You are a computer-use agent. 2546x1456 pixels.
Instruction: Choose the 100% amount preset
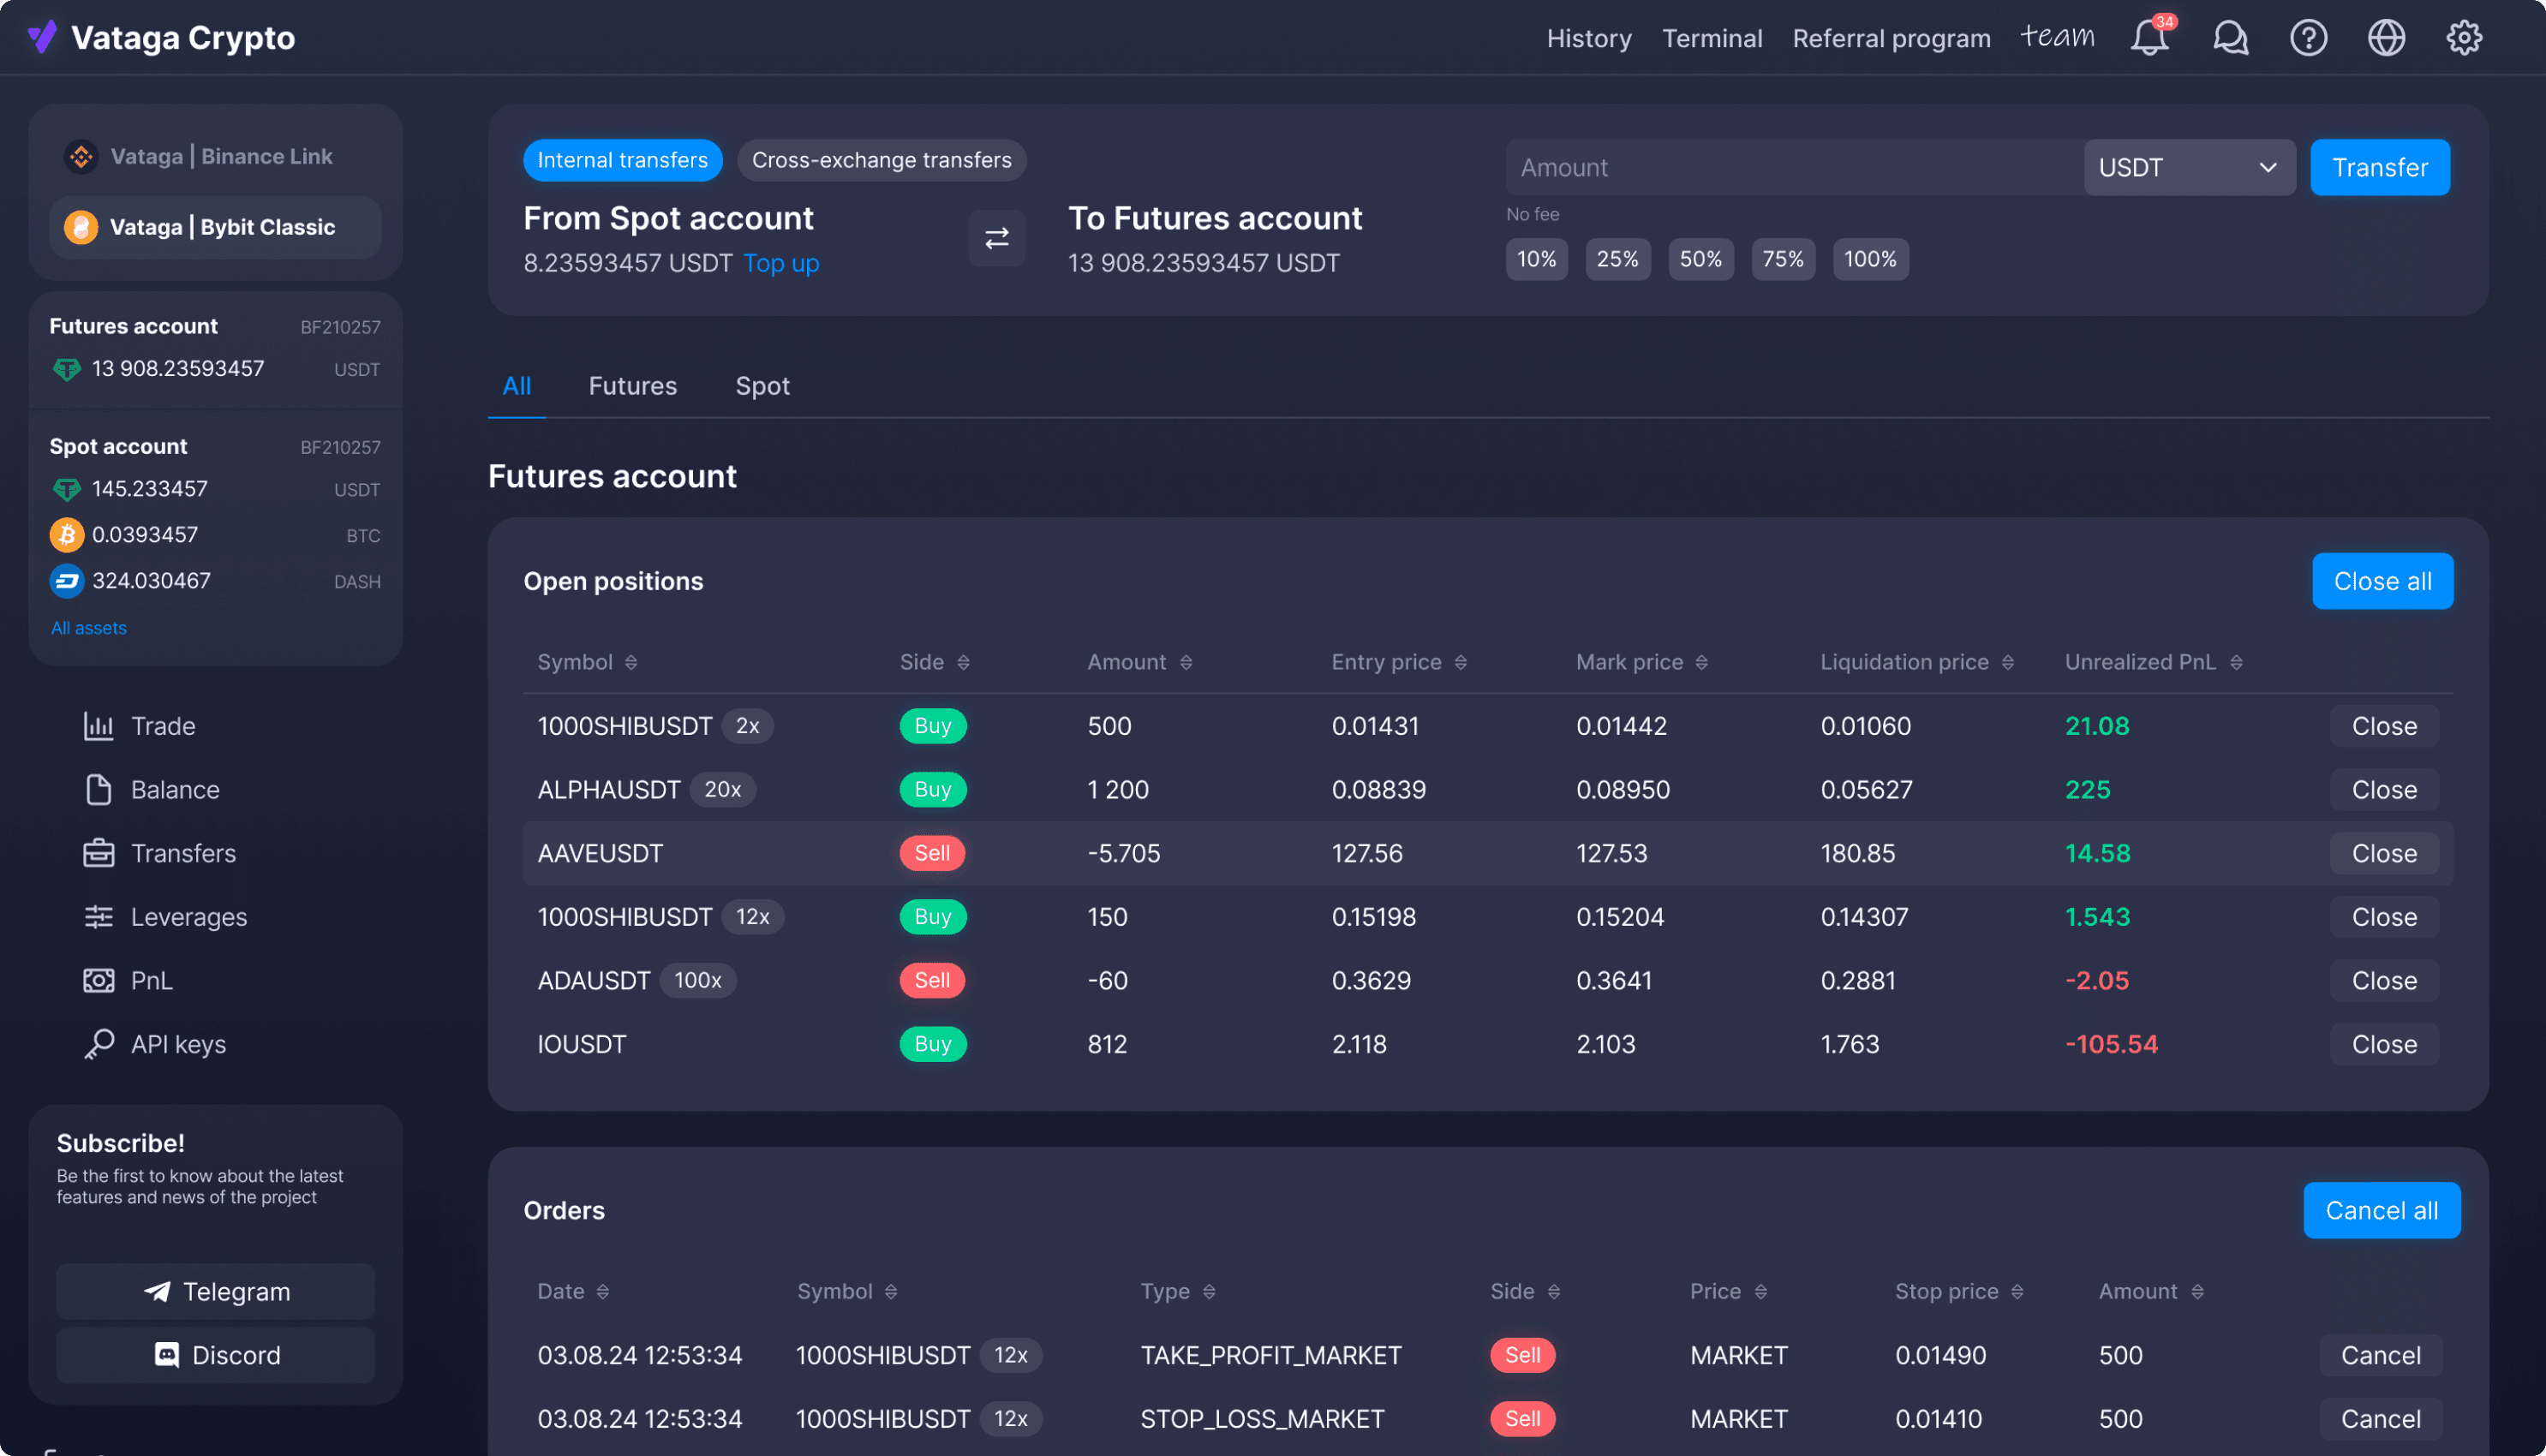coord(1870,259)
